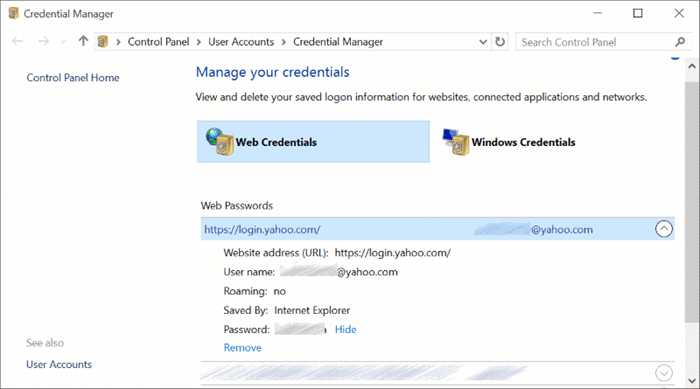Switch to Windows Credentials tab
The width and height of the screenshot is (700, 389).
click(509, 142)
